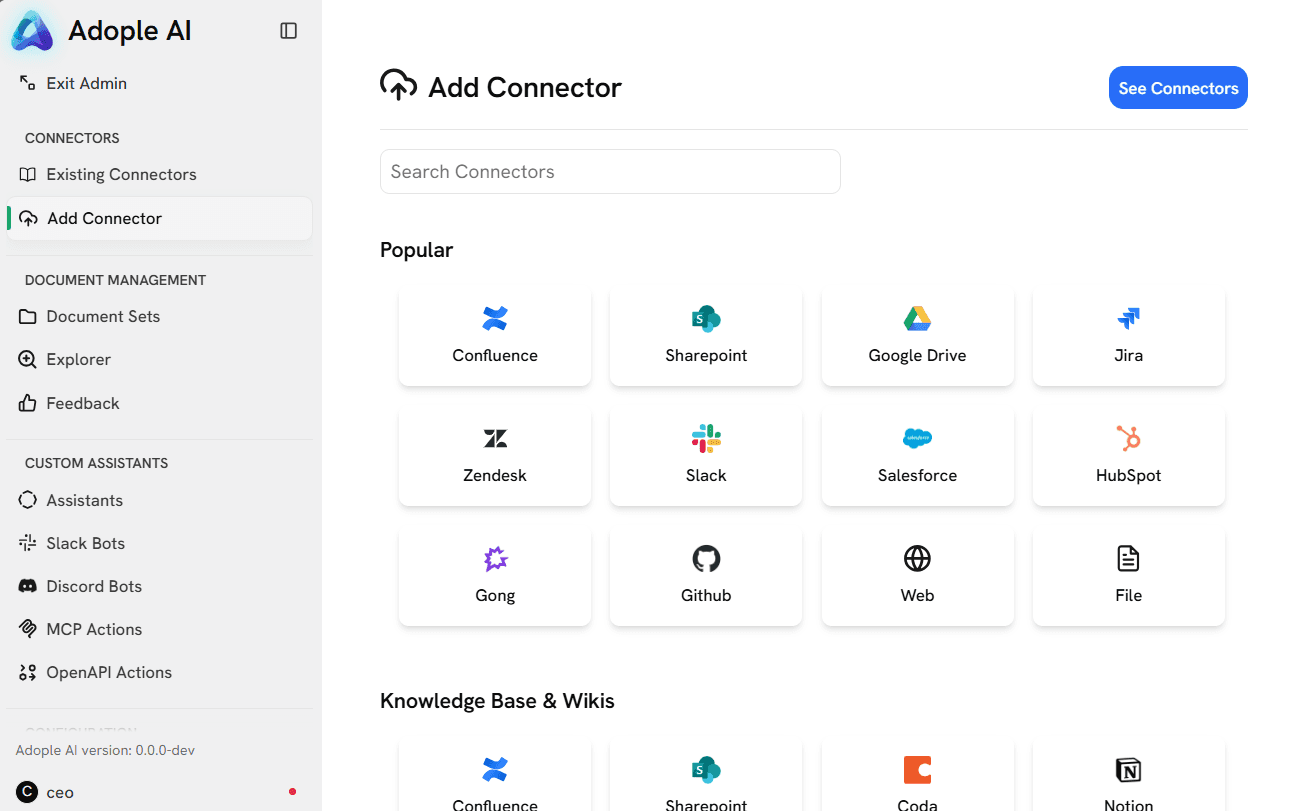Viewport: 1297px width, 811px height.
Task: Click the Slack Bots icon in sidebar
Action: [x=28, y=543]
